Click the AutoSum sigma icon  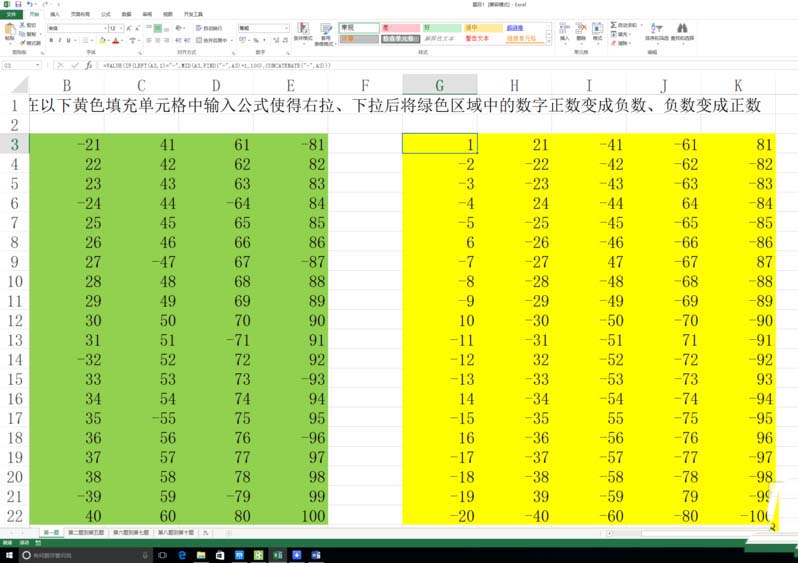click(614, 25)
